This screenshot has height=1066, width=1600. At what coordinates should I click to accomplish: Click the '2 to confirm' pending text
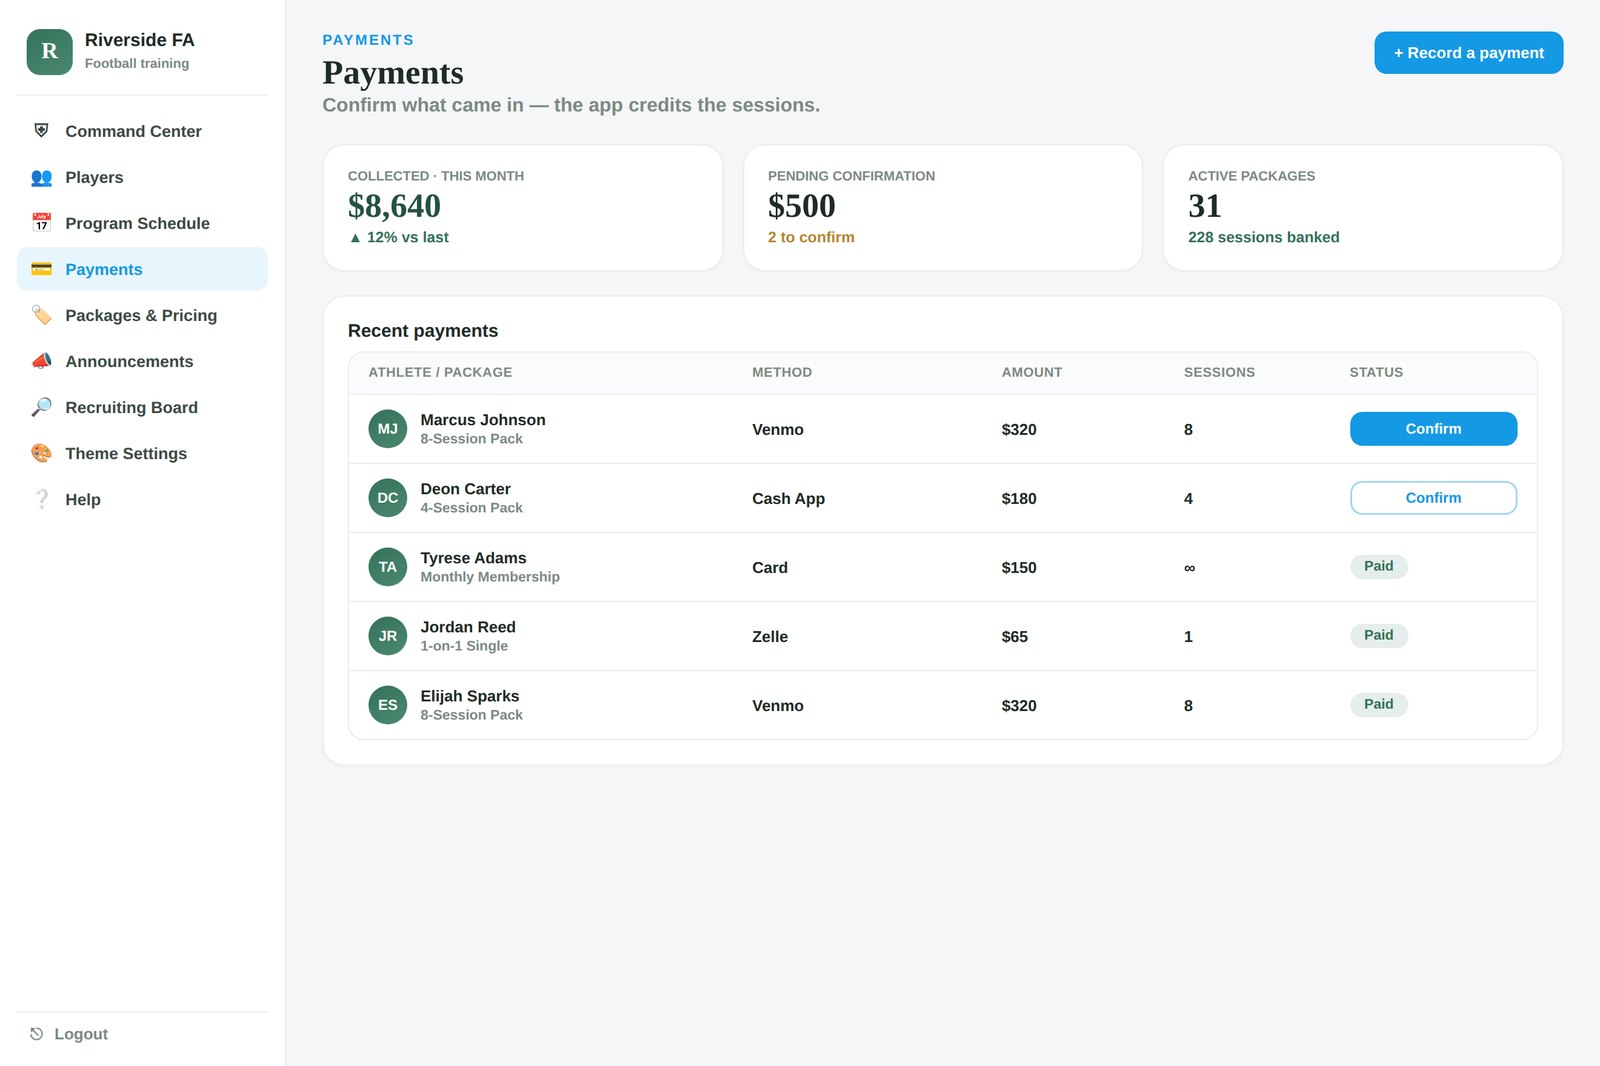[x=811, y=237]
